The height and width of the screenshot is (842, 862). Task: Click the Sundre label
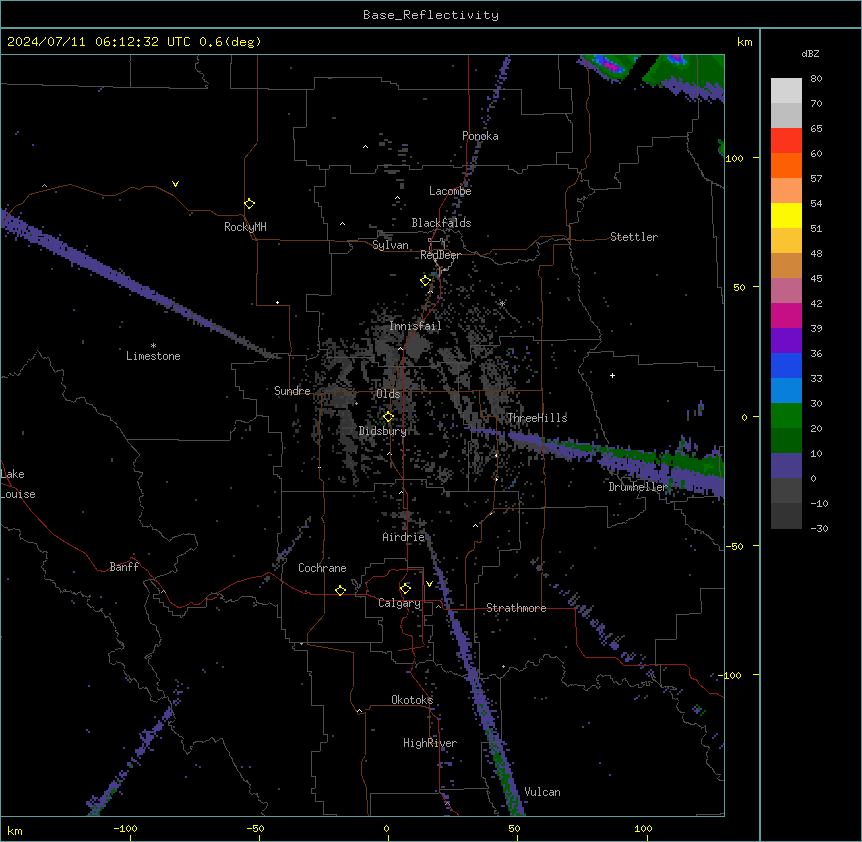pyautogui.click(x=292, y=391)
